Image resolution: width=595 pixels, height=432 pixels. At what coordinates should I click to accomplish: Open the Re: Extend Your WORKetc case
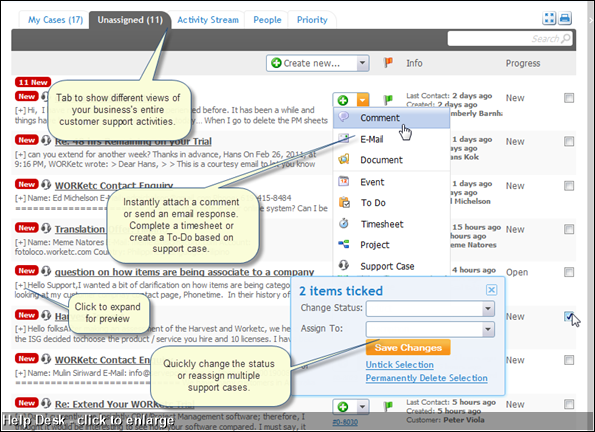(124, 404)
